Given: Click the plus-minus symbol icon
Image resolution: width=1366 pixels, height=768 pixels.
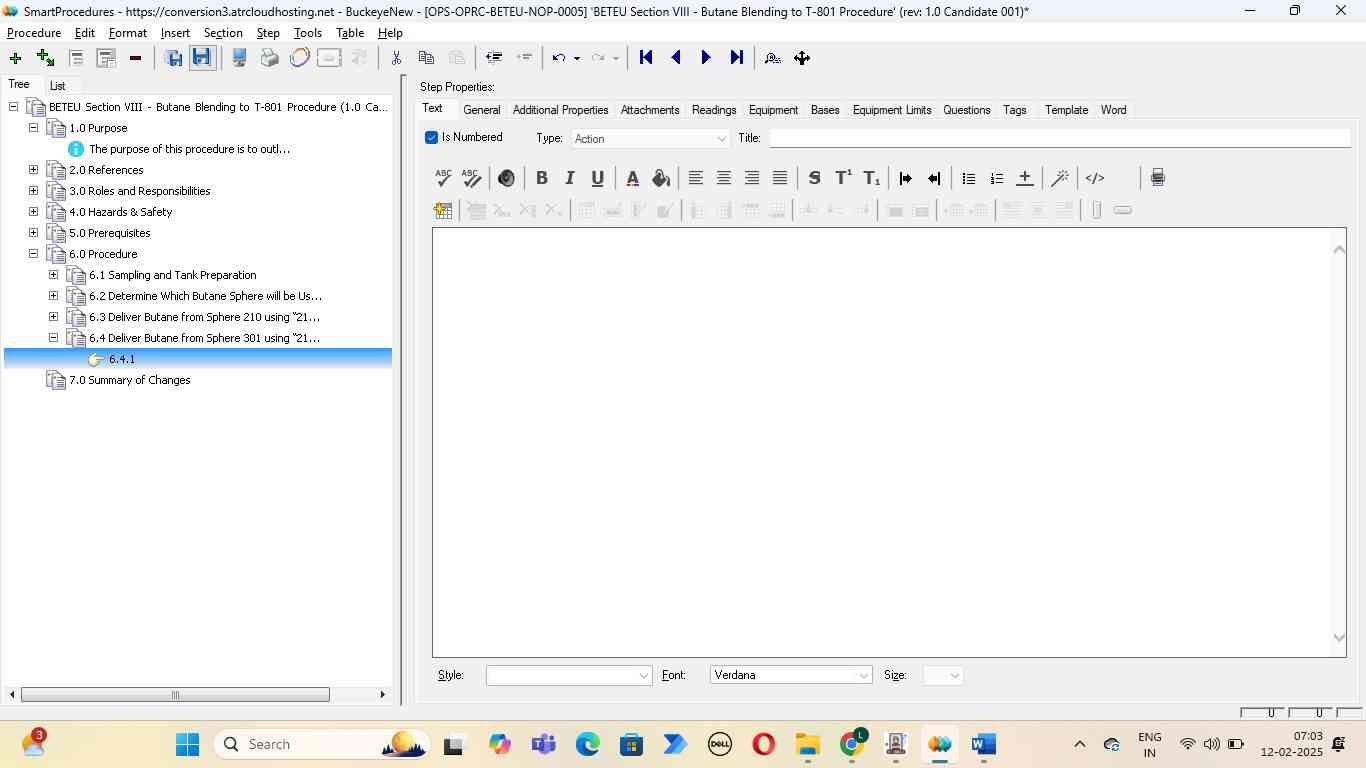Looking at the screenshot, I should [1024, 178].
